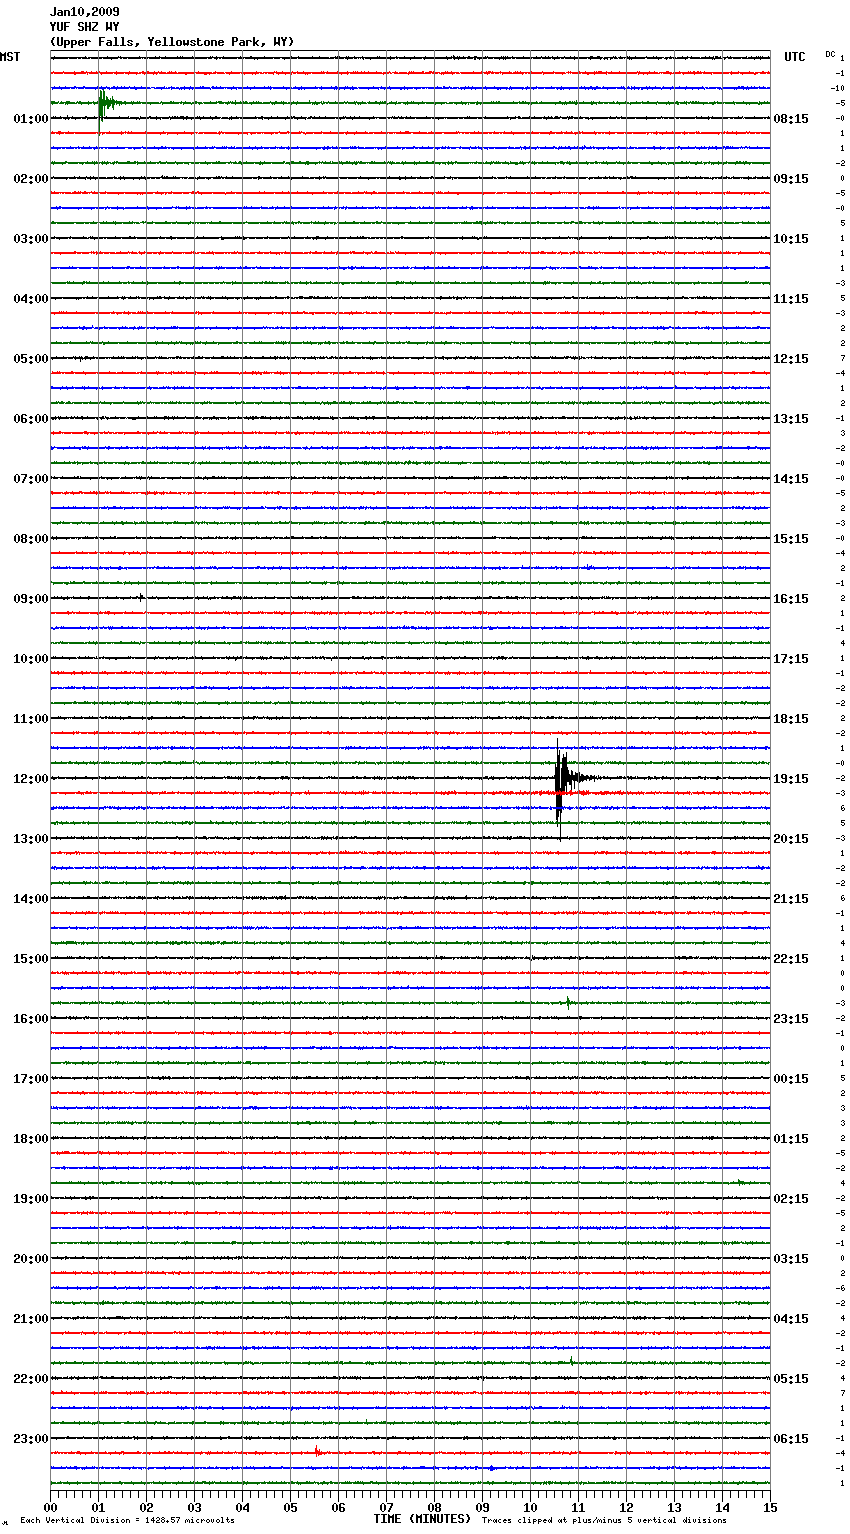The width and height of the screenshot is (850, 1534).
Task: Click the 16:15 UTC time label
Action: [791, 599]
